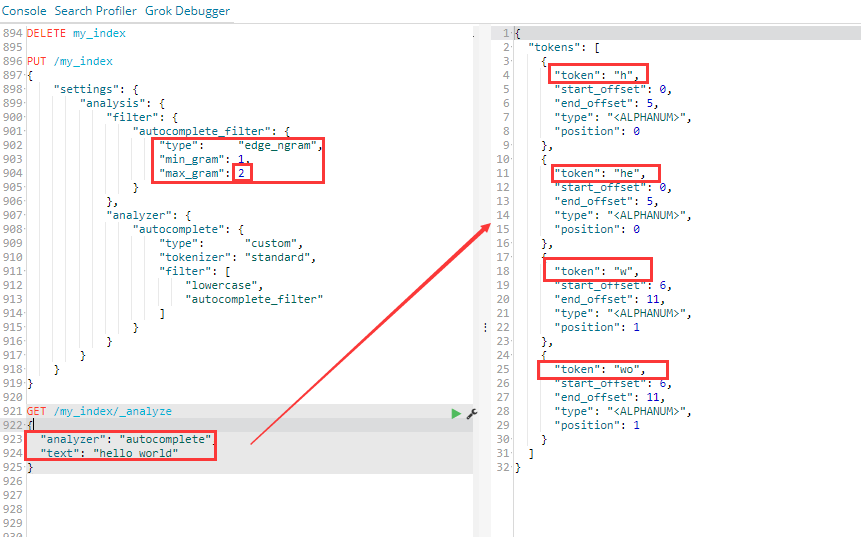This screenshot has width=861, height=537.
Task: Click the "edge_ngram" type value
Action: pos(277,145)
